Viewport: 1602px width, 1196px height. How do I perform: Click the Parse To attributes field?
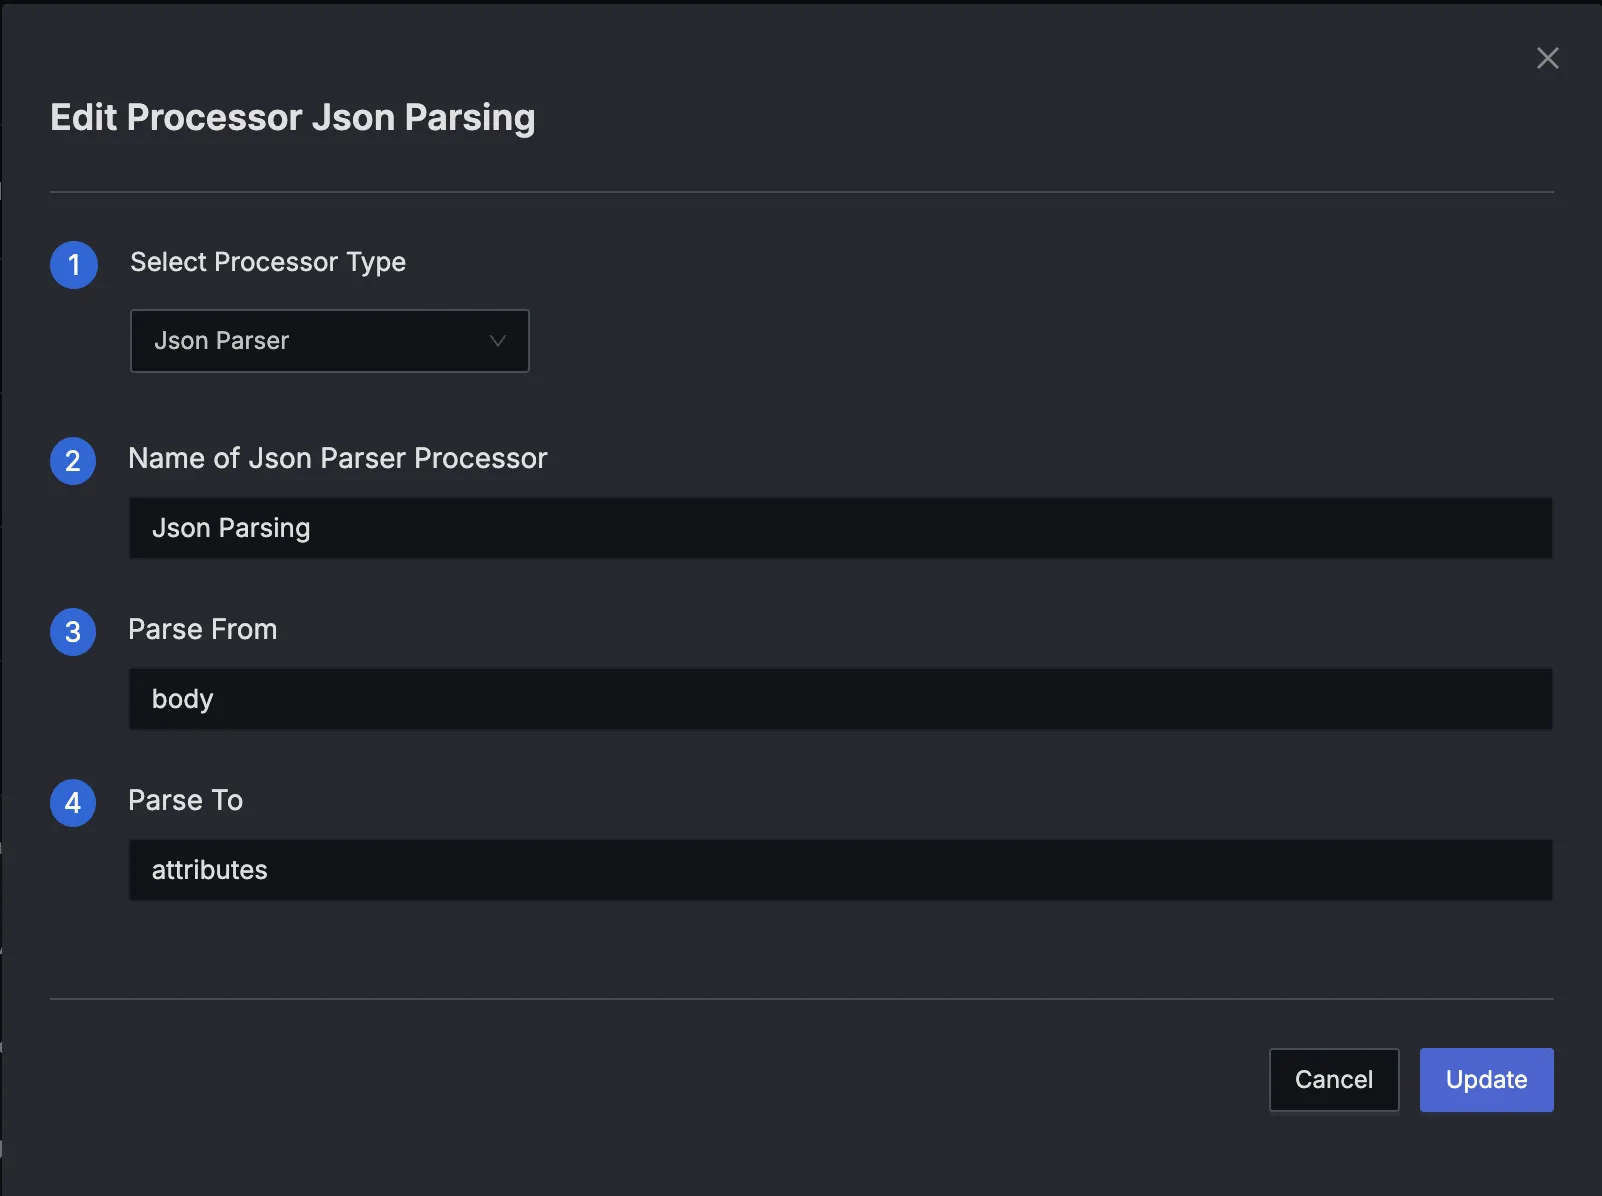(x=841, y=870)
